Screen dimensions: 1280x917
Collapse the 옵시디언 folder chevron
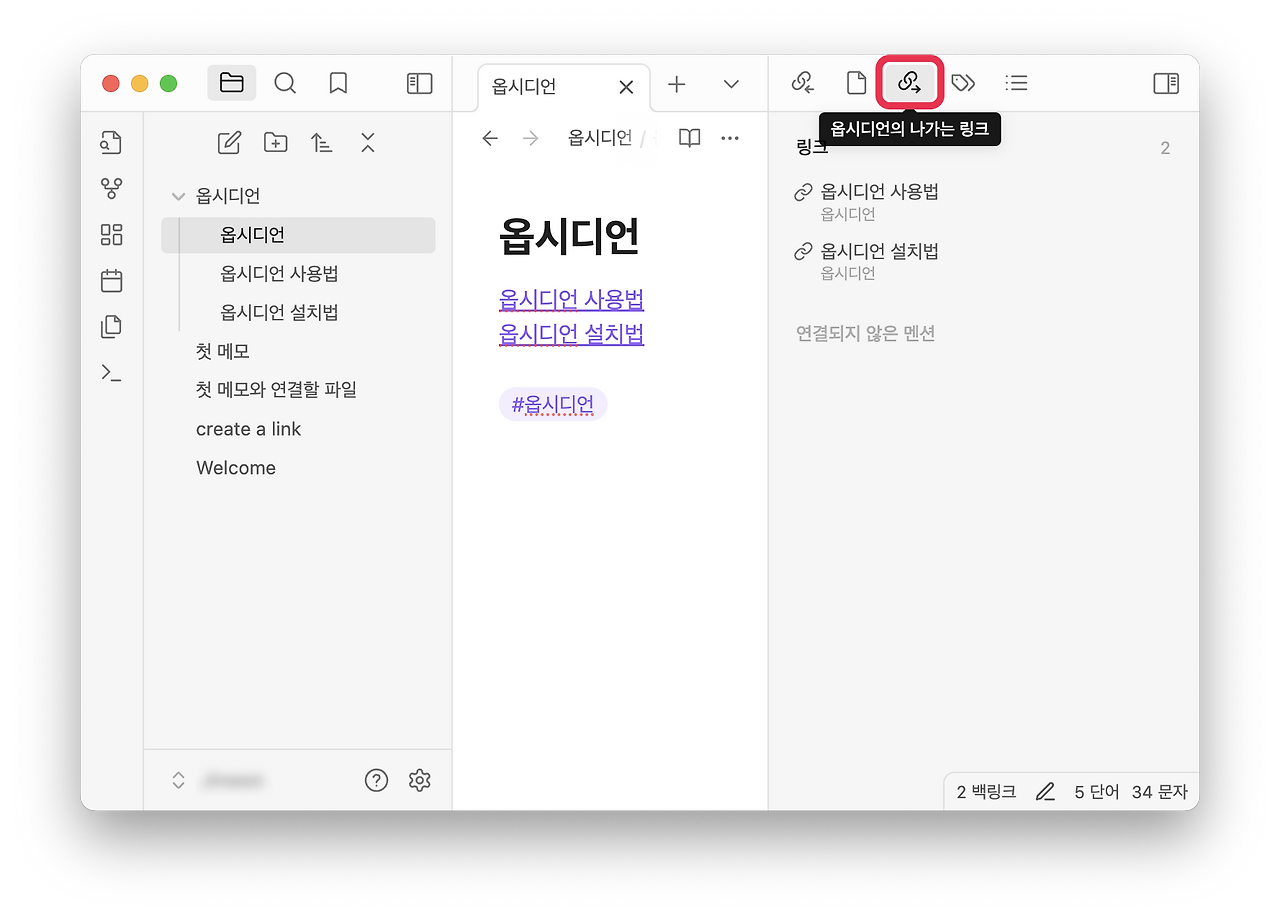tap(178, 196)
